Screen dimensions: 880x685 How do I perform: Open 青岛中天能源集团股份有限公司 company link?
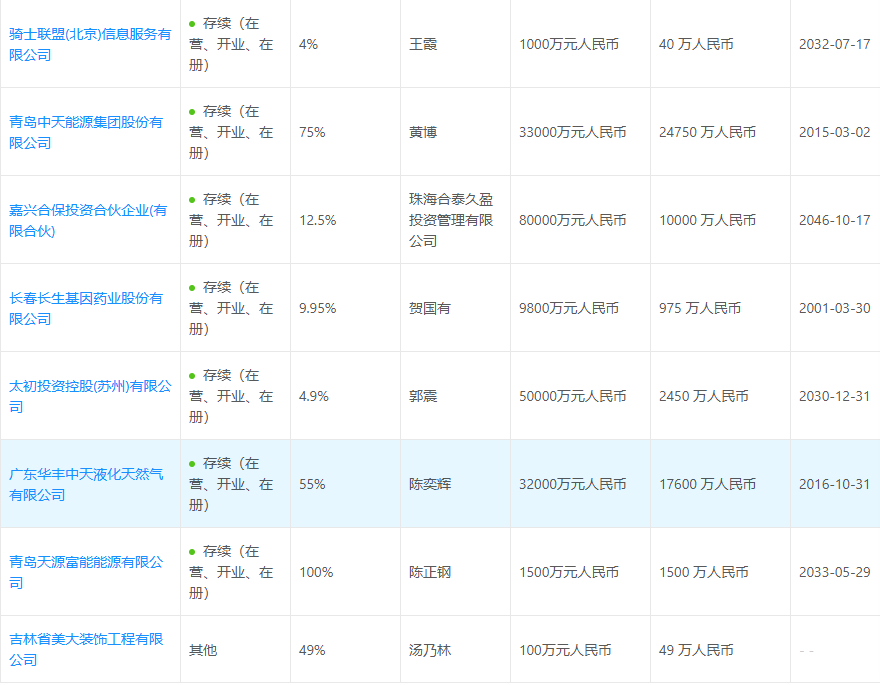[x=86, y=132]
